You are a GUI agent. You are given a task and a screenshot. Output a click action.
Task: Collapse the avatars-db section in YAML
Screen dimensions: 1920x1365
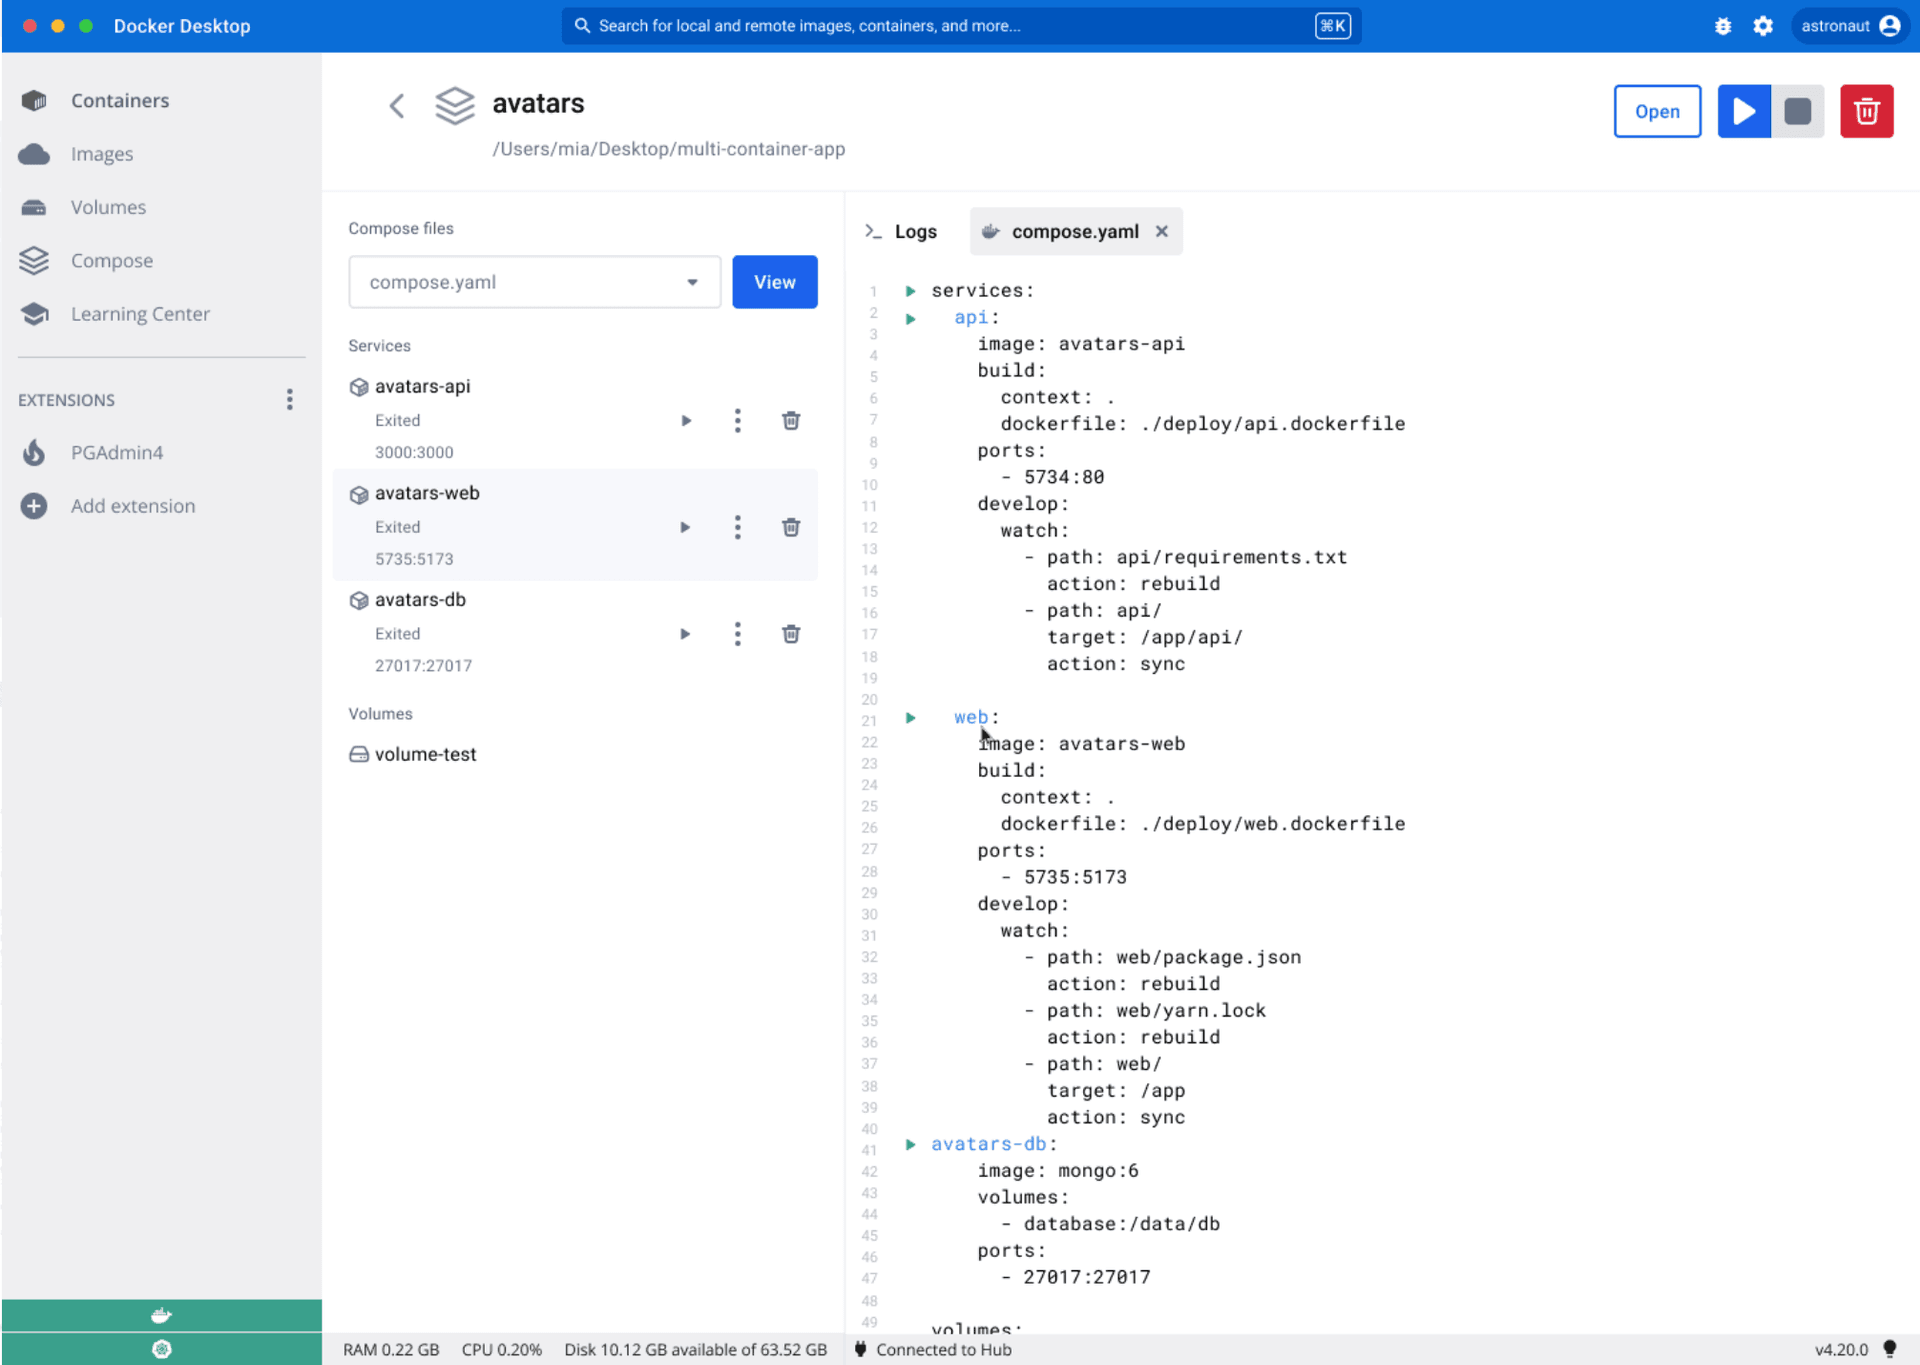coord(910,1144)
